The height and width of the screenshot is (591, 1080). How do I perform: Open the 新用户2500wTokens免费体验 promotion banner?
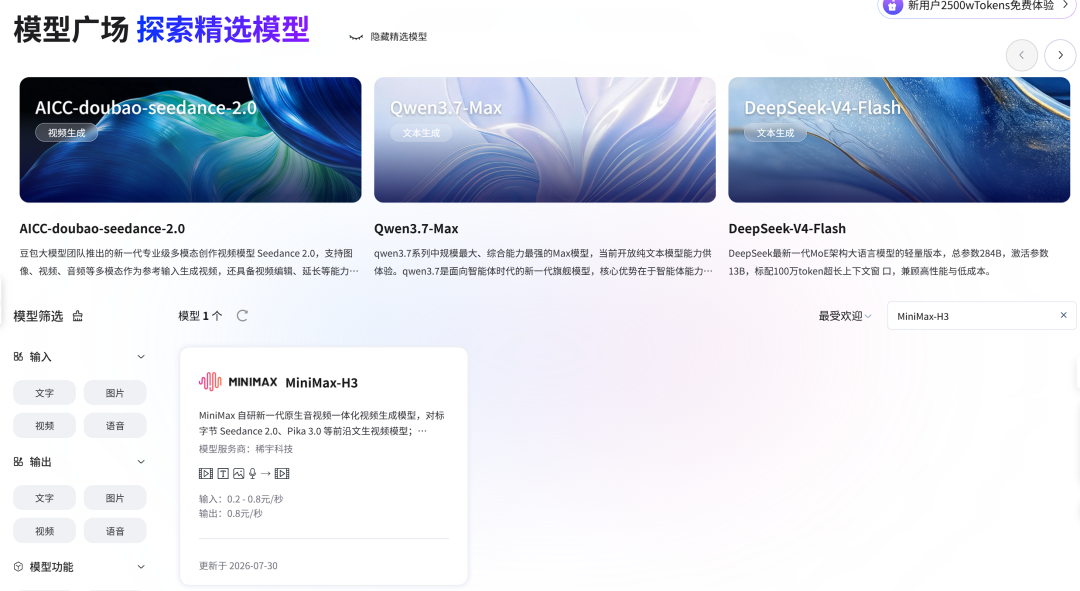977,7
